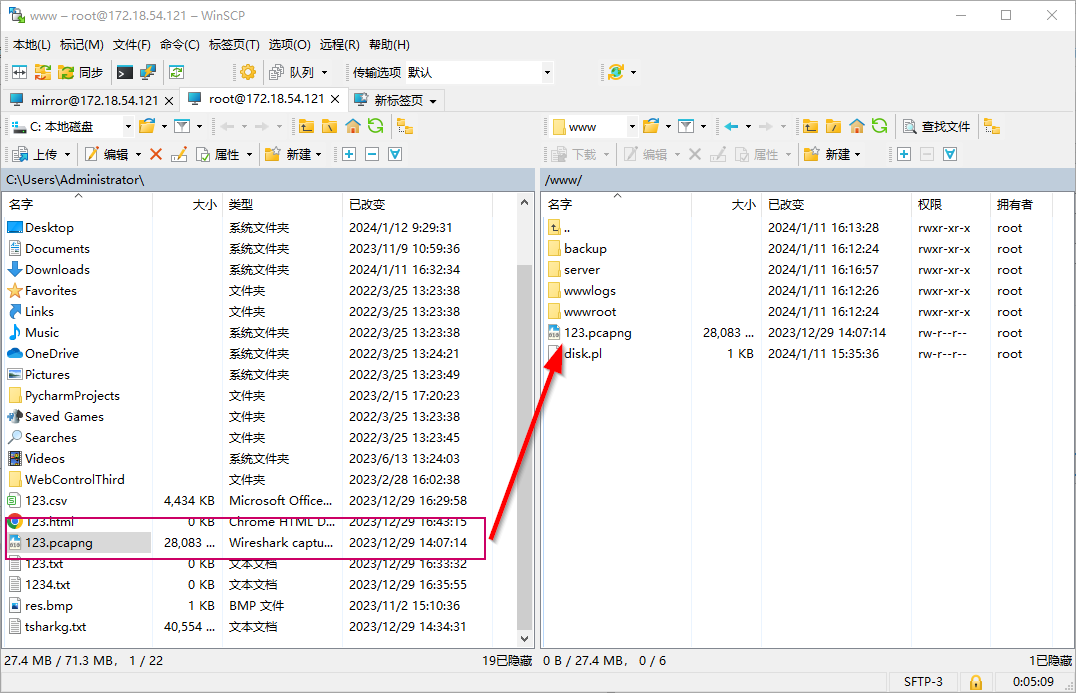This screenshot has height=693, width=1076.
Task: Click the lock icon in the status bar
Action: click(x=975, y=682)
